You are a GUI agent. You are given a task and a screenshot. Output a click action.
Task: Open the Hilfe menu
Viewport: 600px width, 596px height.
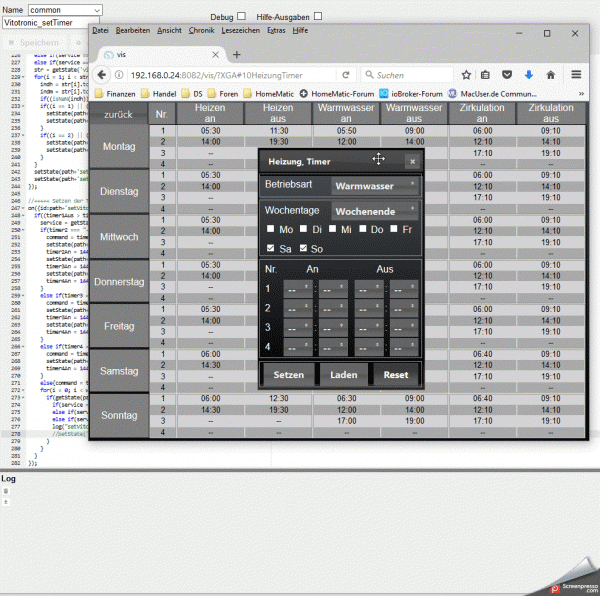pyautogui.click(x=300, y=31)
